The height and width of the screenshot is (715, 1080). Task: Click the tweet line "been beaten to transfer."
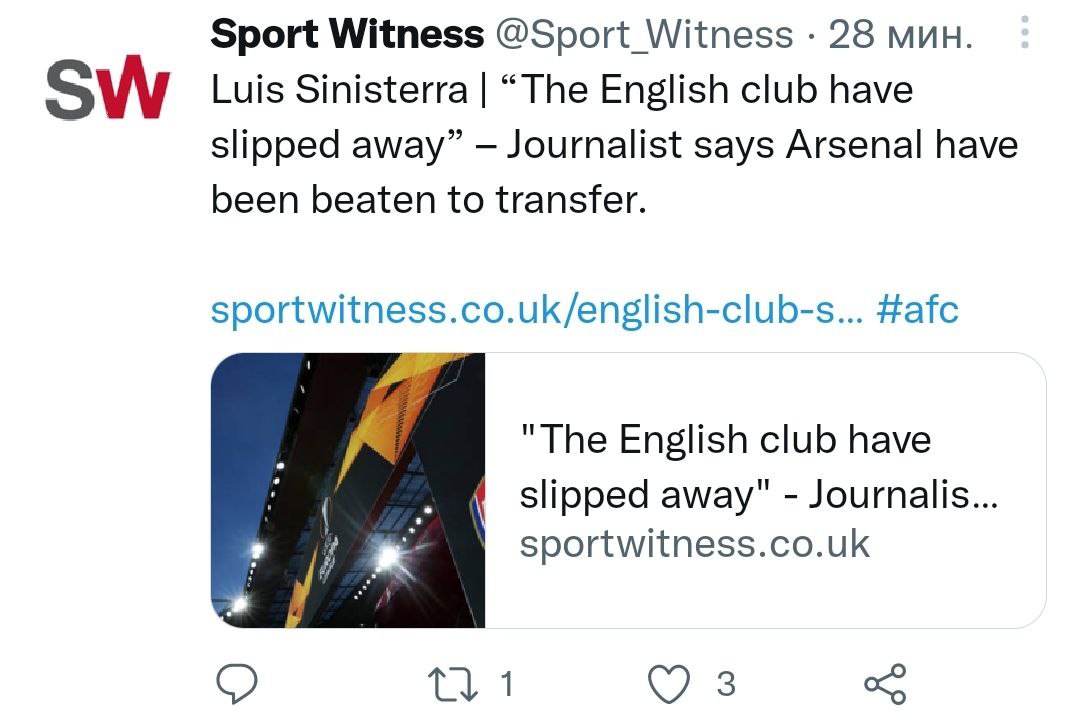[x=429, y=200]
